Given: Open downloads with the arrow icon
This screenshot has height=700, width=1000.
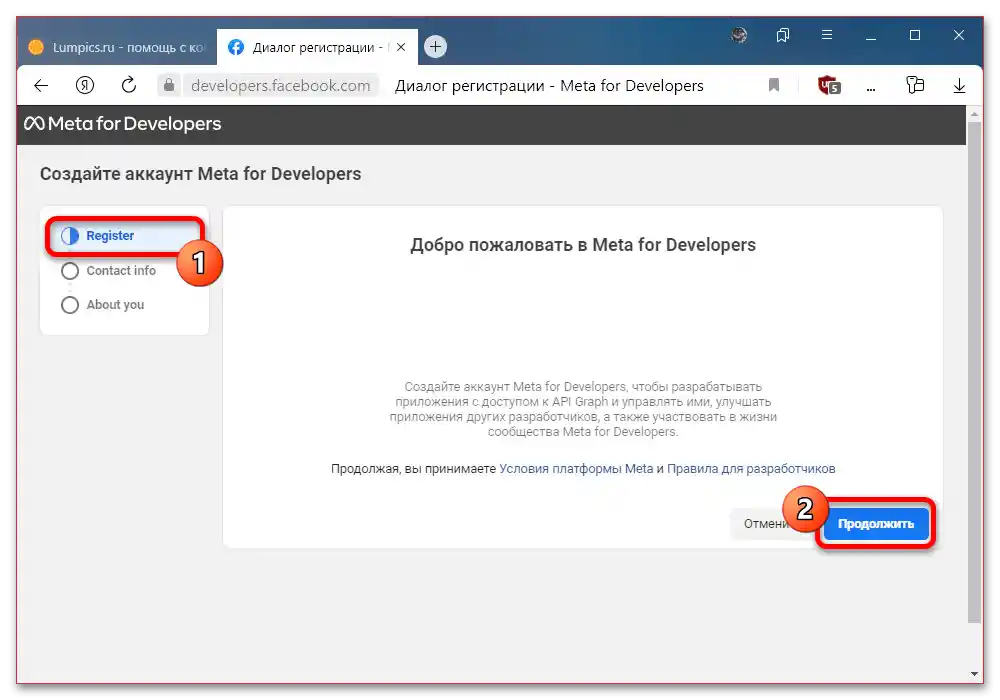Looking at the screenshot, I should click(x=959, y=86).
